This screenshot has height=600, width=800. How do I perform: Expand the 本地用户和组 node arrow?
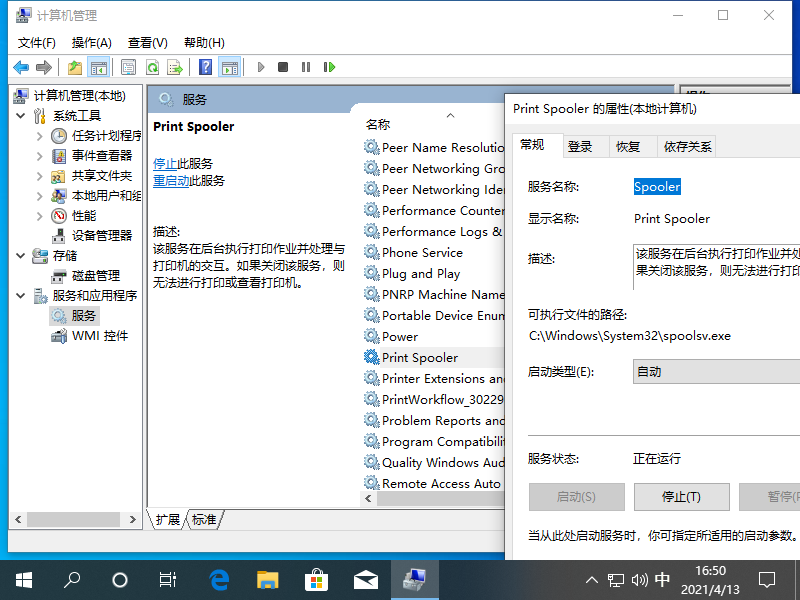[40, 196]
